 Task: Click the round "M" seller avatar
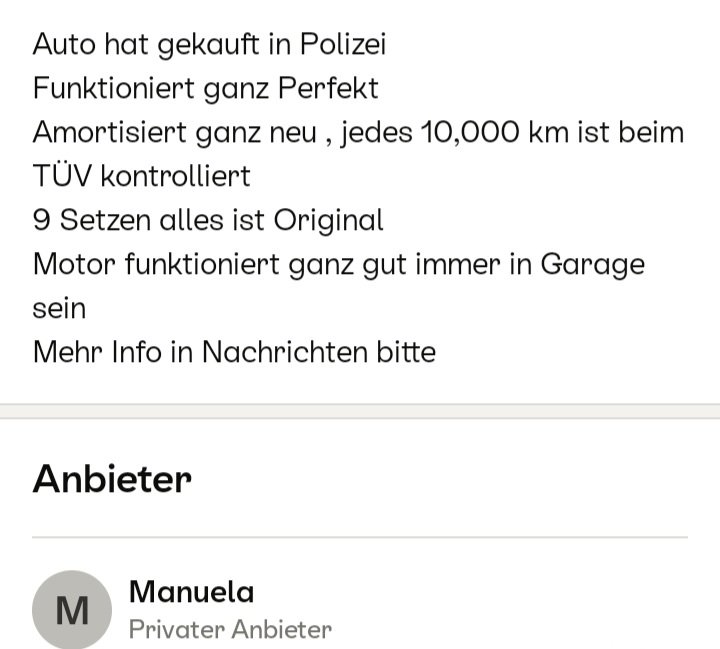click(72, 609)
